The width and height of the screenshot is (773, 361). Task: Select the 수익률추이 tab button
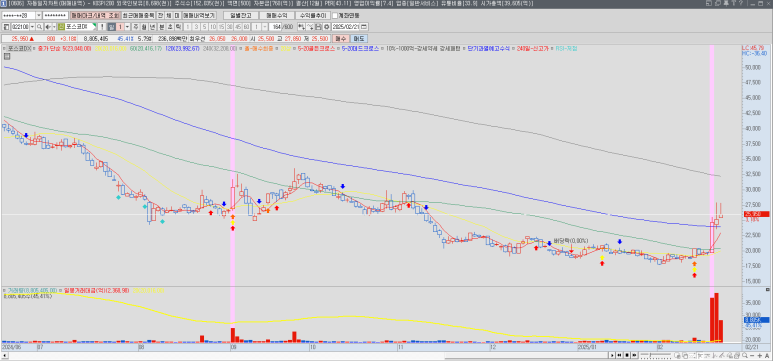(x=313, y=15)
